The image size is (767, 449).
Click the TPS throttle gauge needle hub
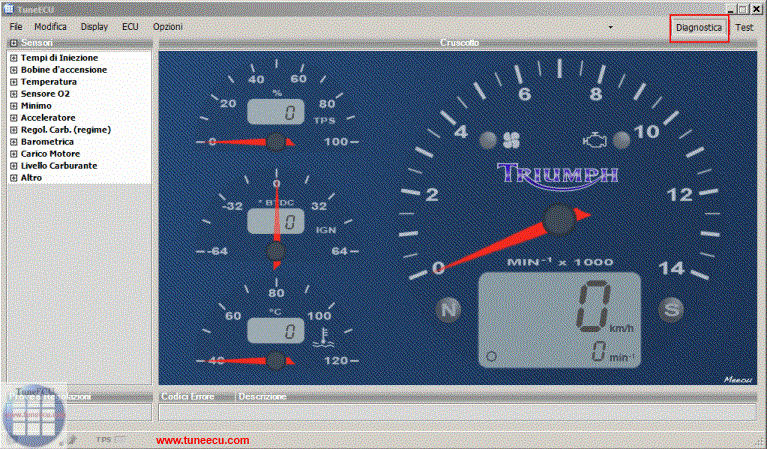(276, 142)
